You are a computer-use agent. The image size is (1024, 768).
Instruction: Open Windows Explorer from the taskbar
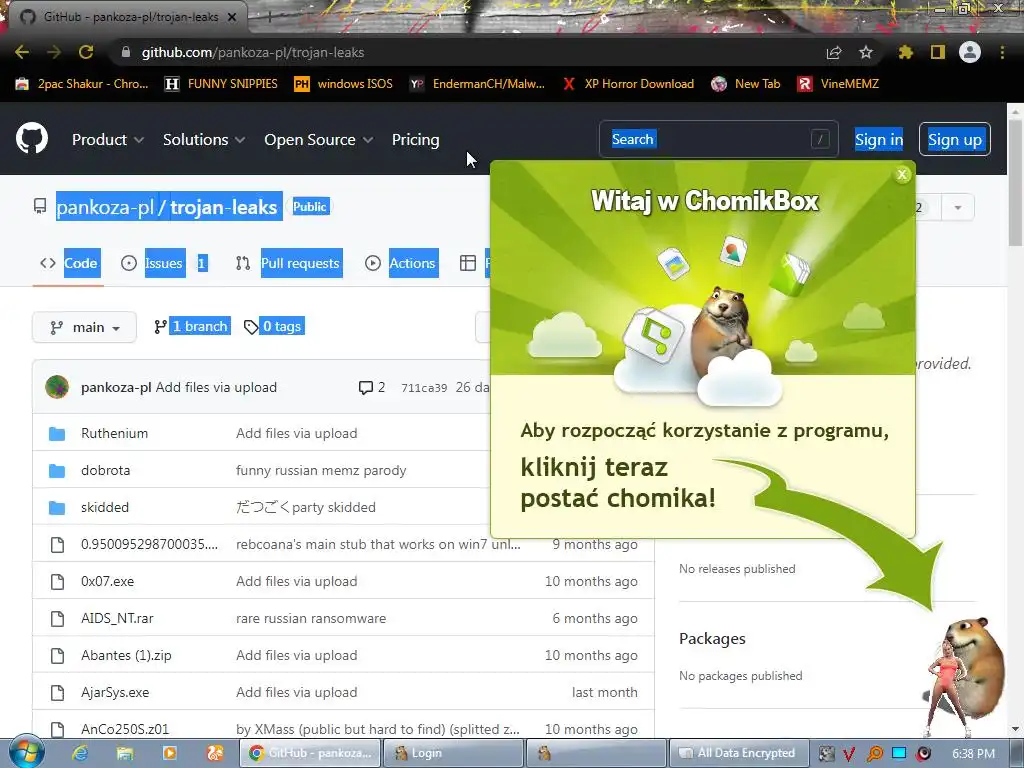pyautogui.click(x=125, y=753)
